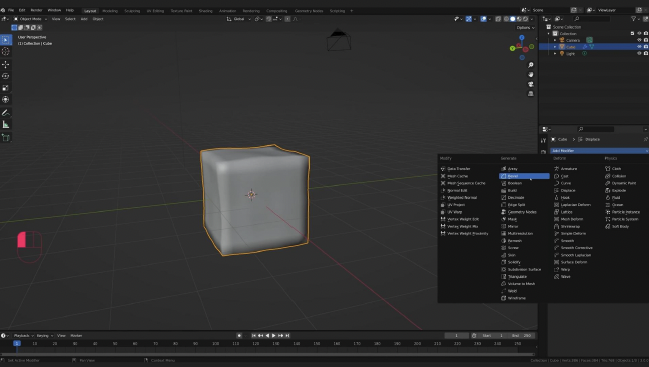
Task: Click the Tool tab icon in Properties editor
Action: click(543, 141)
